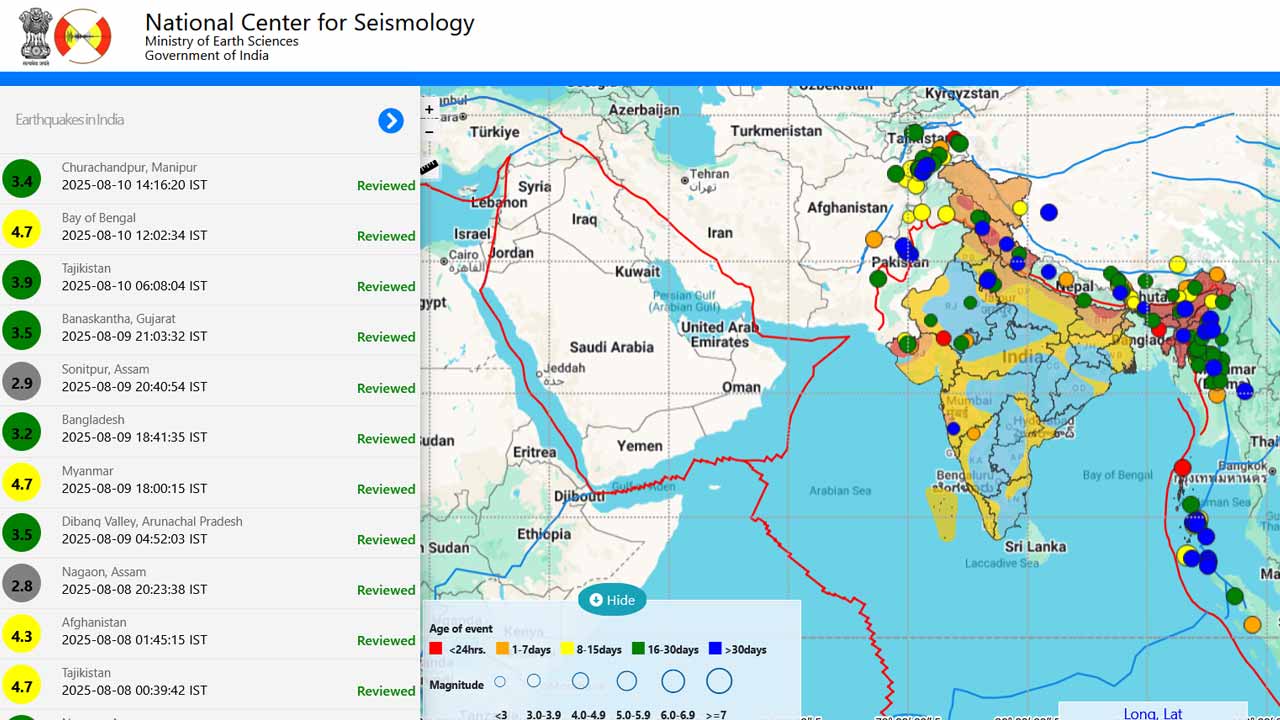
Task: Click the red <24hrs legend swatch
Action: (435, 649)
